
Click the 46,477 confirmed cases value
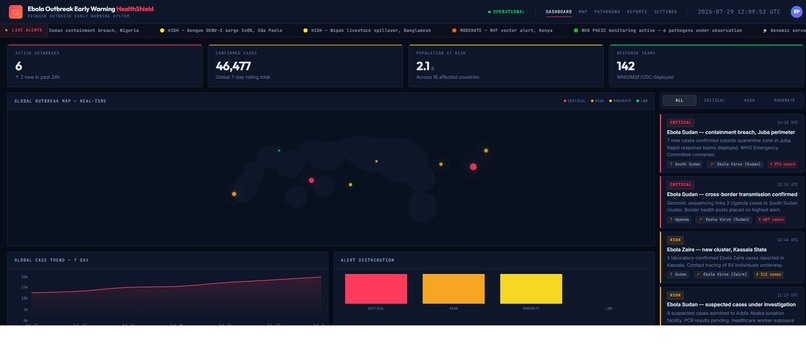coord(233,66)
